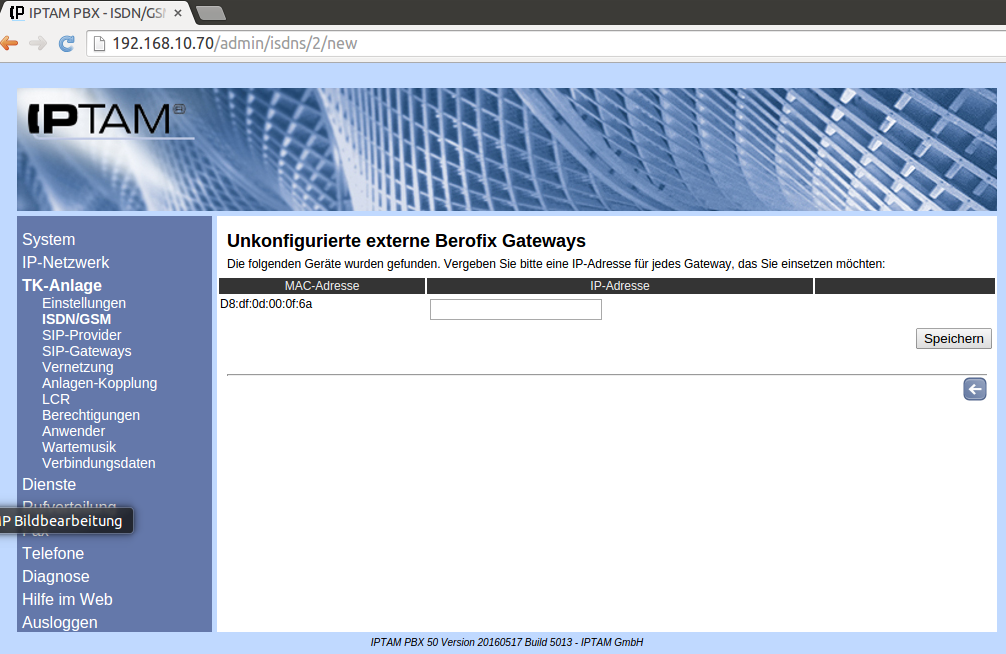Screen dimensions: 1006x654
Task: Open SIP-Gateways settings link
Action: (87, 351)
